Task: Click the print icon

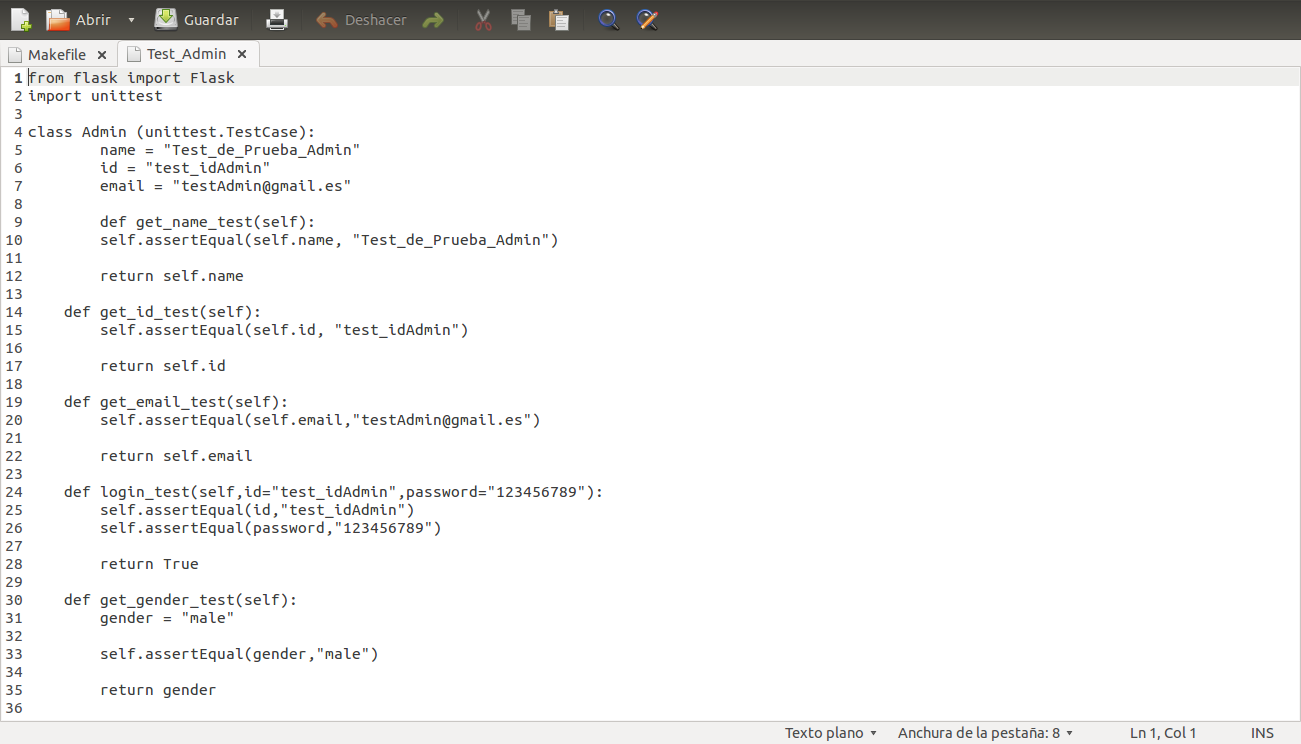Action: point(277,19)
